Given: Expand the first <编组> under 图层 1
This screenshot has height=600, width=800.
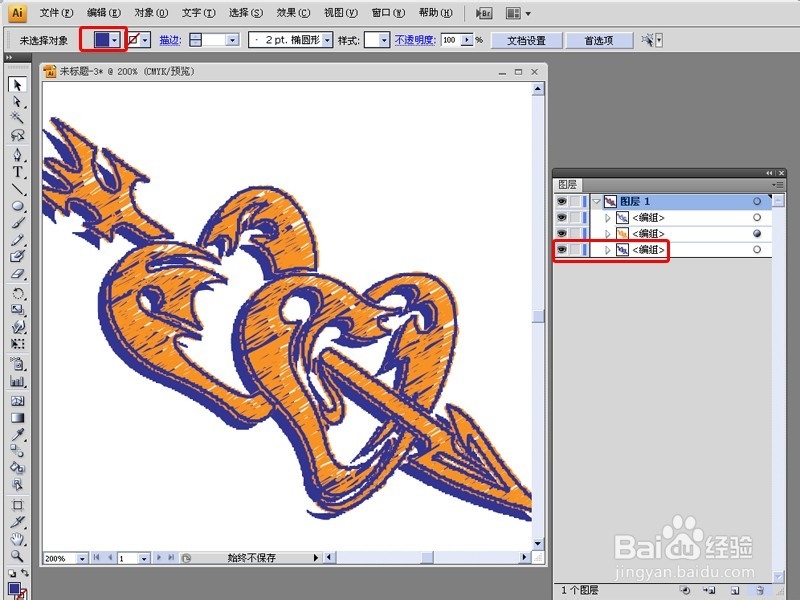Looking at the screenshot, I should (608, 218).
